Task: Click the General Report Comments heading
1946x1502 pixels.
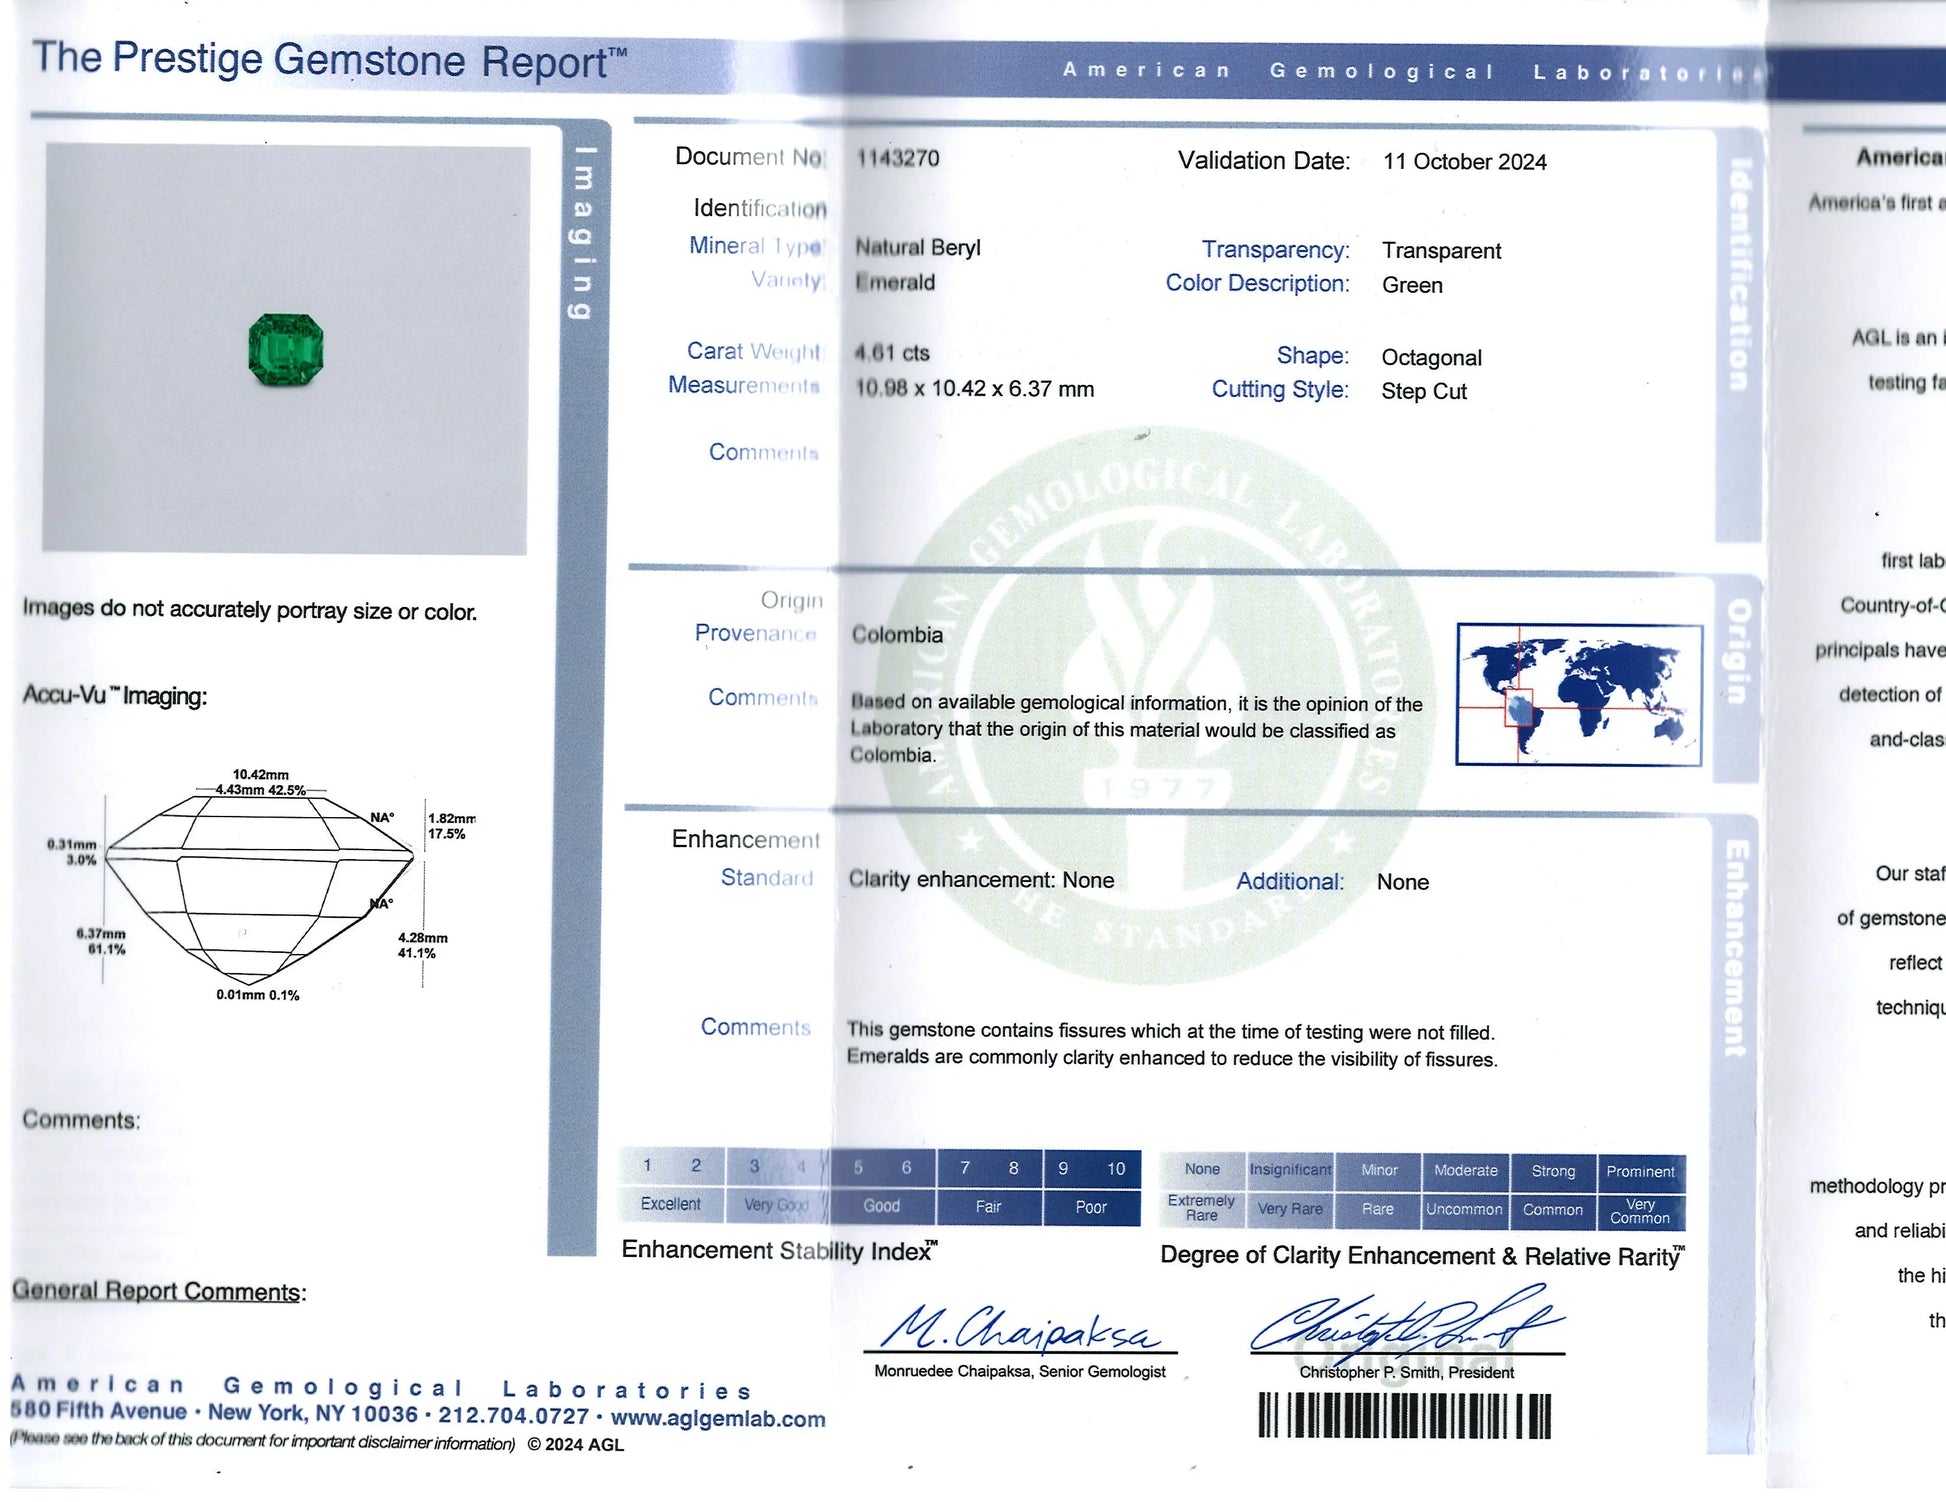Action: 158,1291
